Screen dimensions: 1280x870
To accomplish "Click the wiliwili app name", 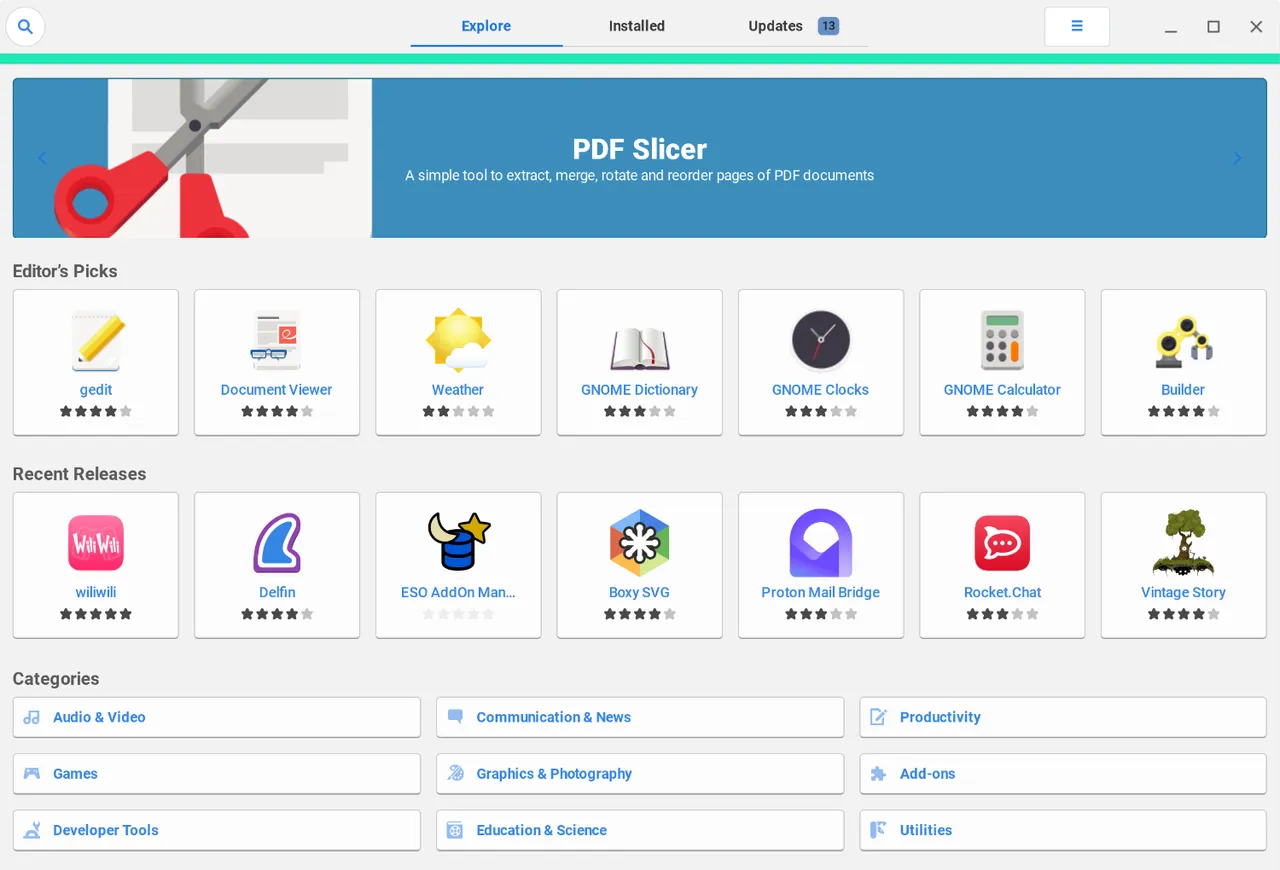I will 96,592.
